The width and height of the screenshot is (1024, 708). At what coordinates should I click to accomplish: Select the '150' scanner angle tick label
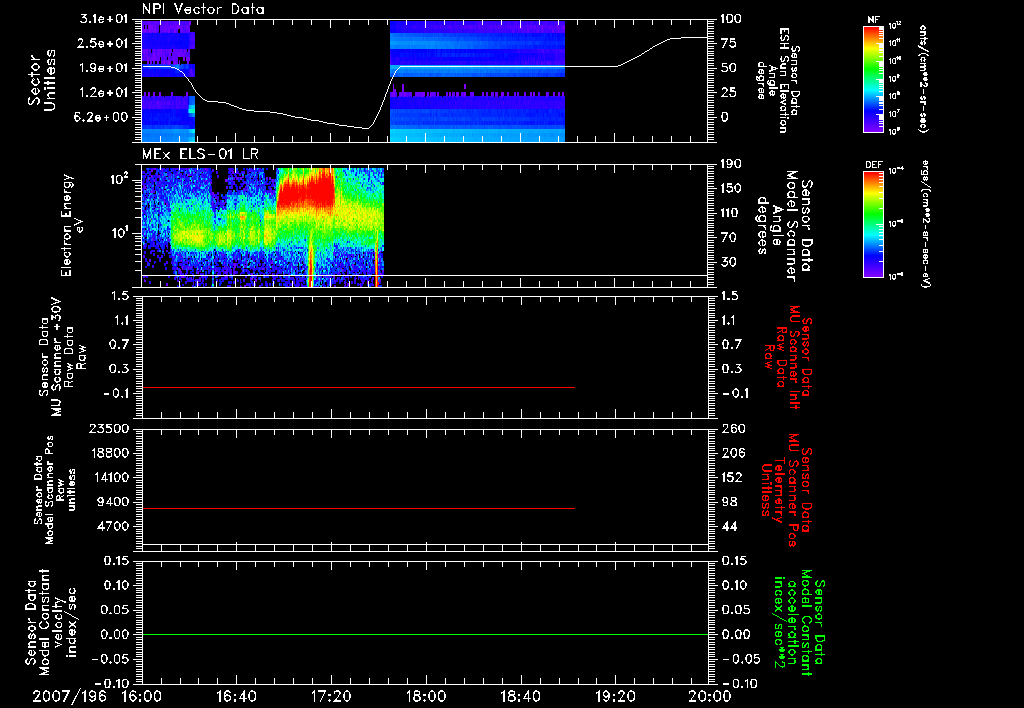tap(731, 189)
